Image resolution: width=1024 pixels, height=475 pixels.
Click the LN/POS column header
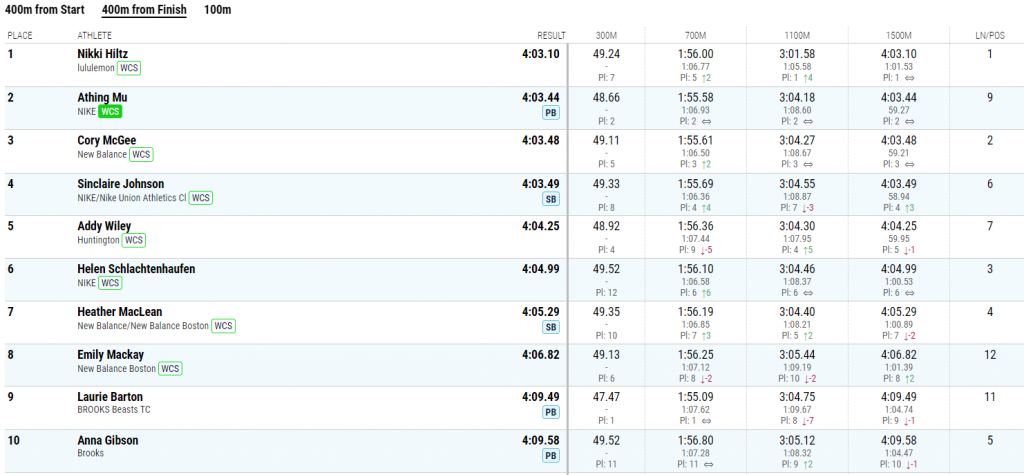point(990,35)
